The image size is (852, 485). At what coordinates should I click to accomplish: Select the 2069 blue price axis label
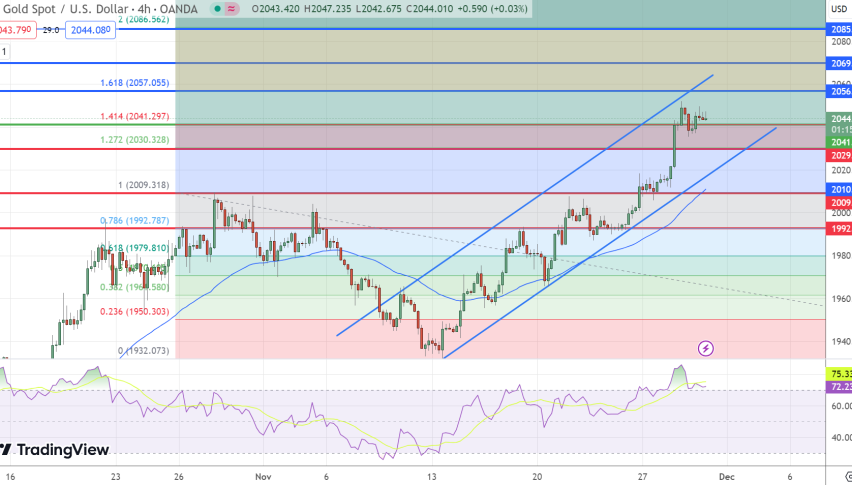(x=840, y=63)
